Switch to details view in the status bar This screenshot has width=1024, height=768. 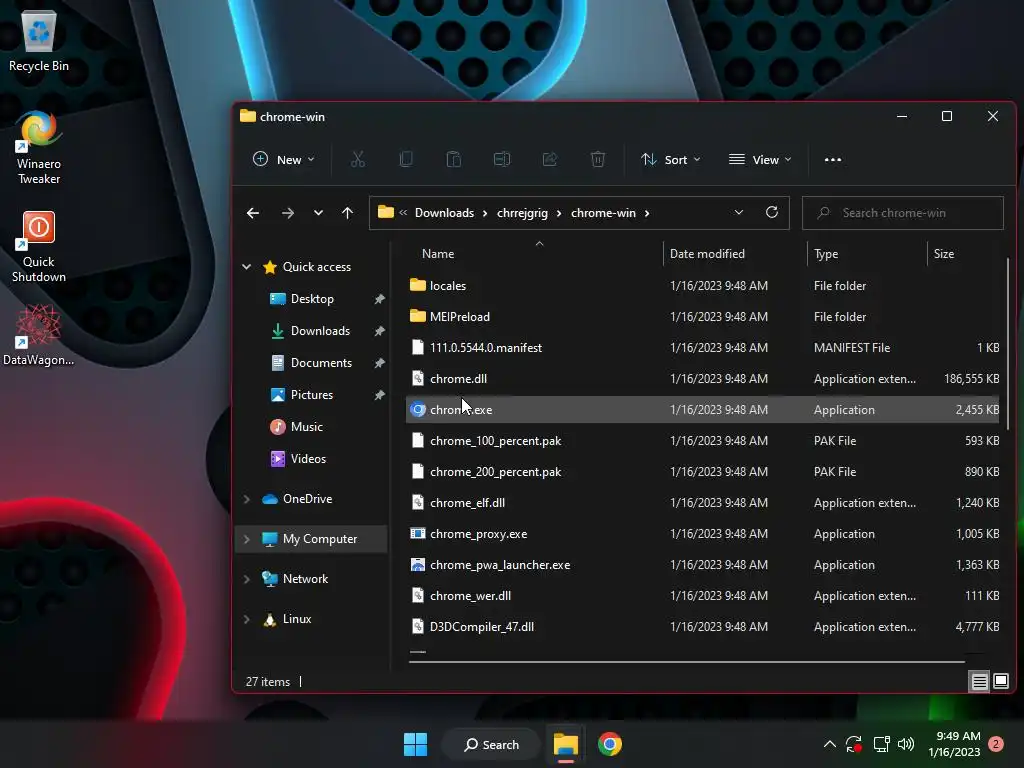(x=980, y=682)
